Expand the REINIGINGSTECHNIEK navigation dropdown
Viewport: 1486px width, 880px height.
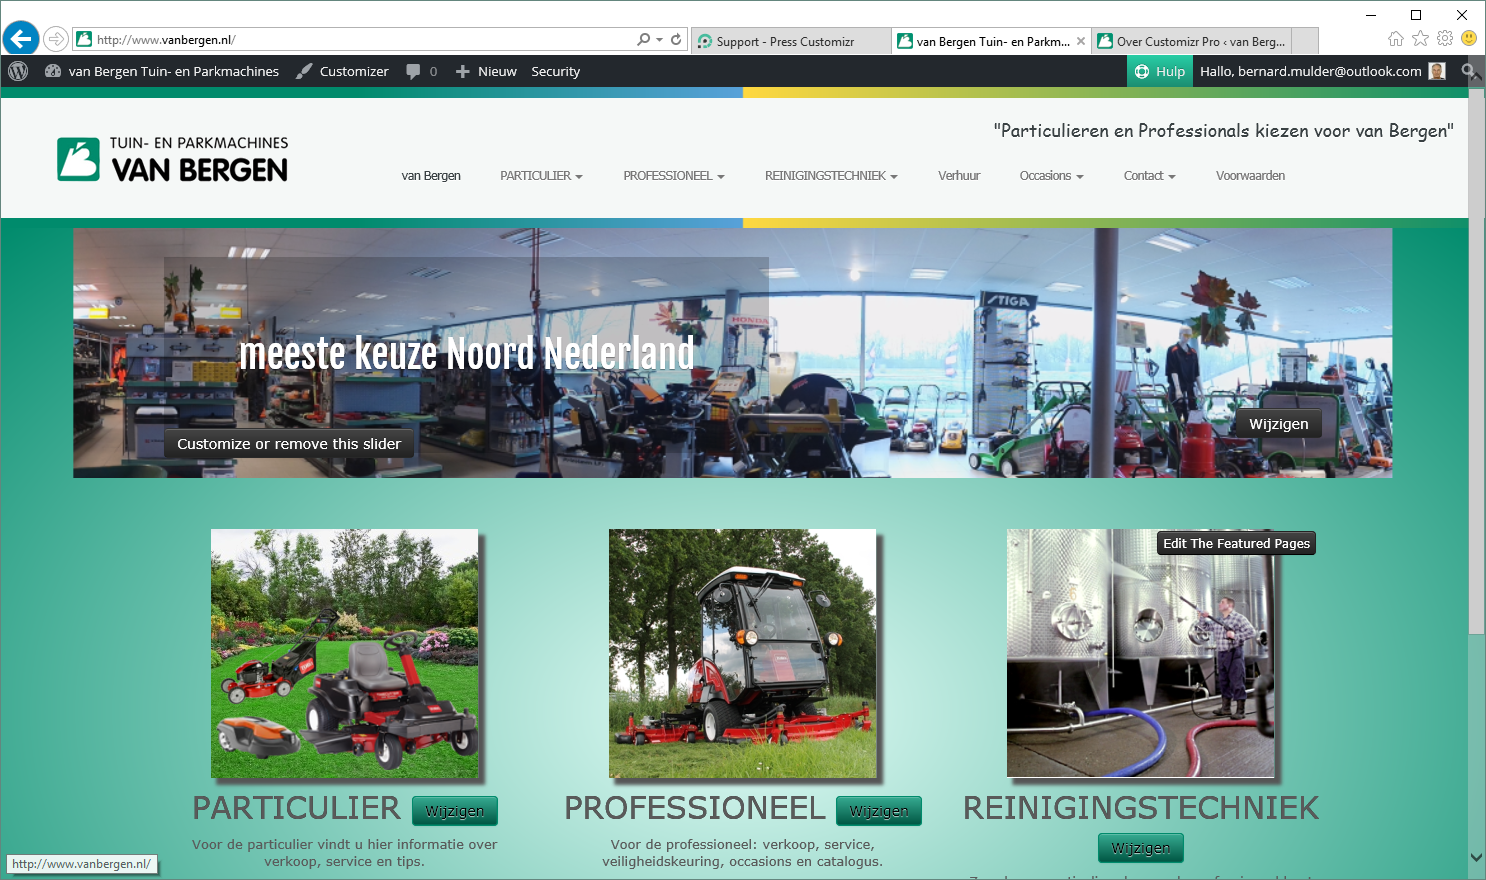tap(831, 176)
